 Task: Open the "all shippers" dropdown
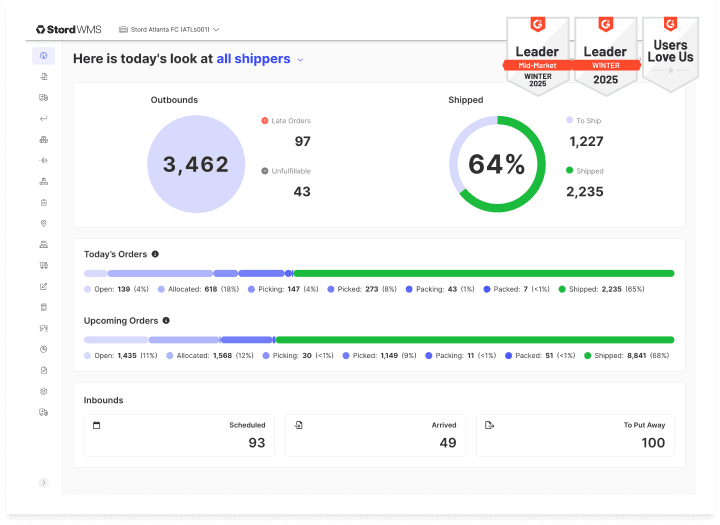pos(260,59)
